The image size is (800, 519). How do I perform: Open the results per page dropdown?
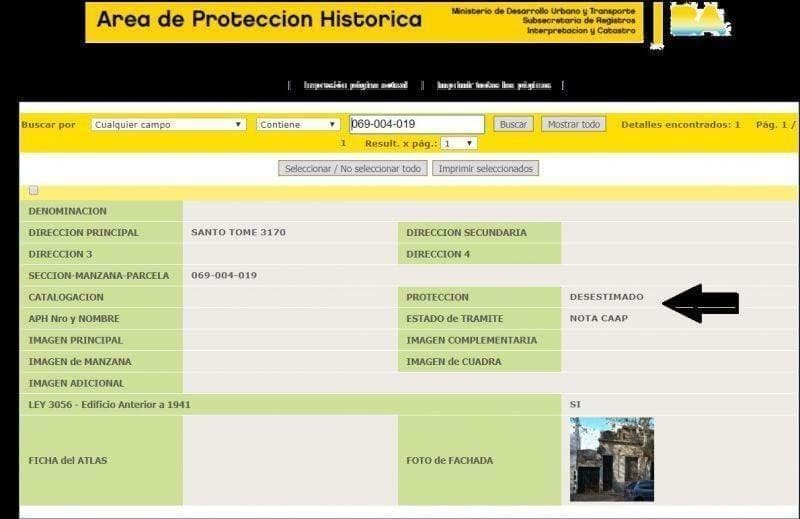point(459,144)
